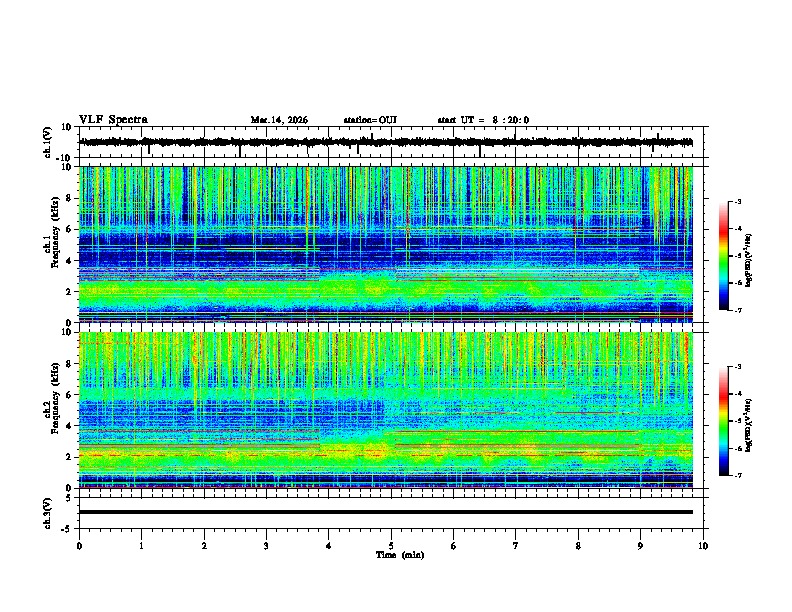
Task: Click inside the ch.1 spectrogram panel
Action: [386, 244]
